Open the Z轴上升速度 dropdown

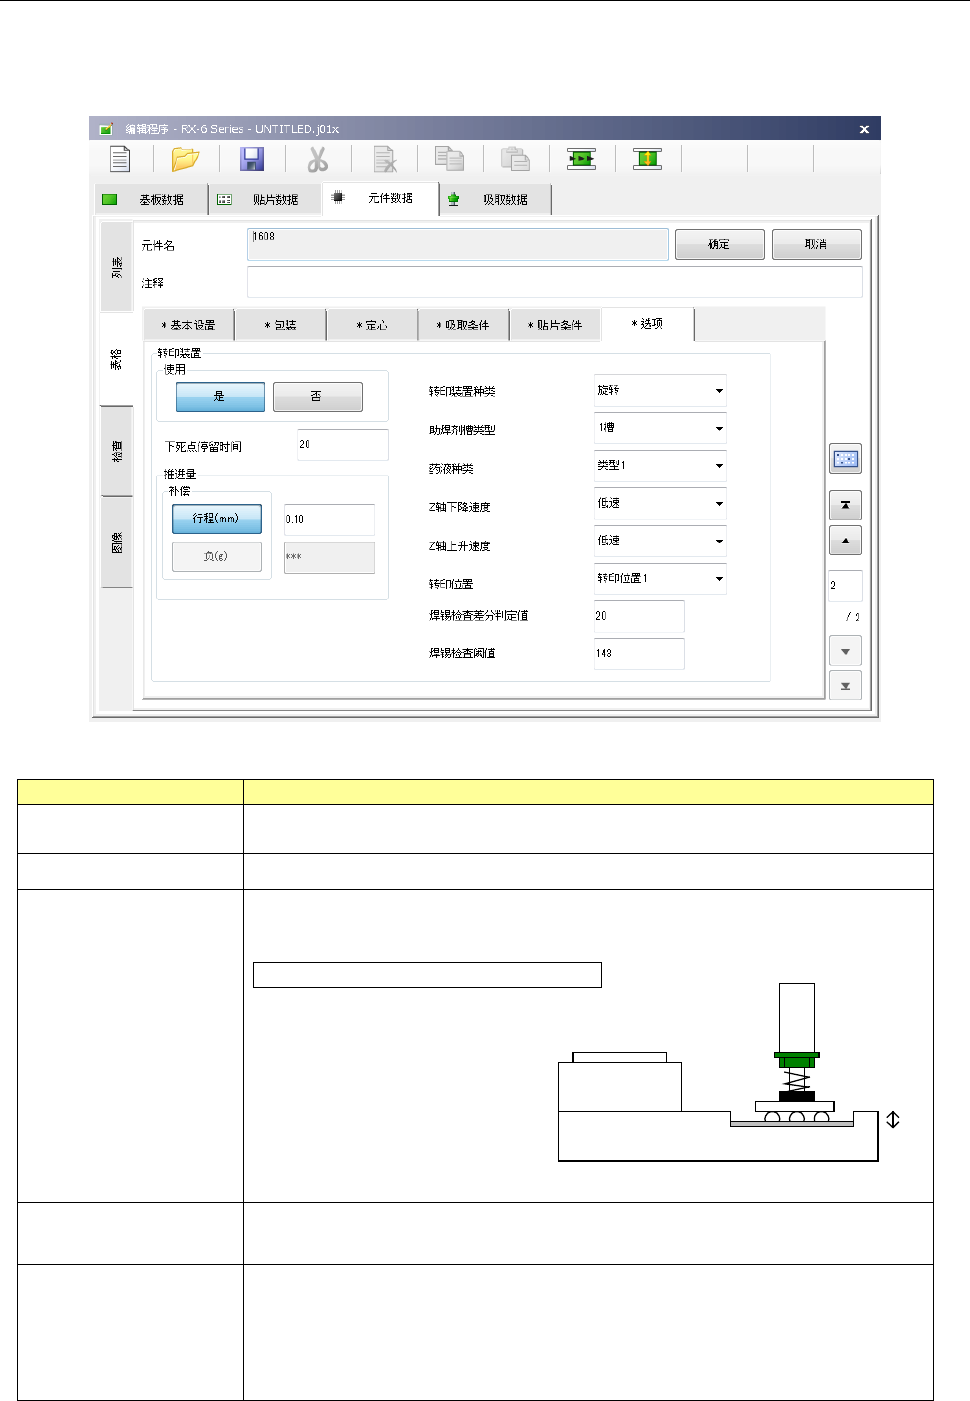pyautogui.click(x=660, y=541)
